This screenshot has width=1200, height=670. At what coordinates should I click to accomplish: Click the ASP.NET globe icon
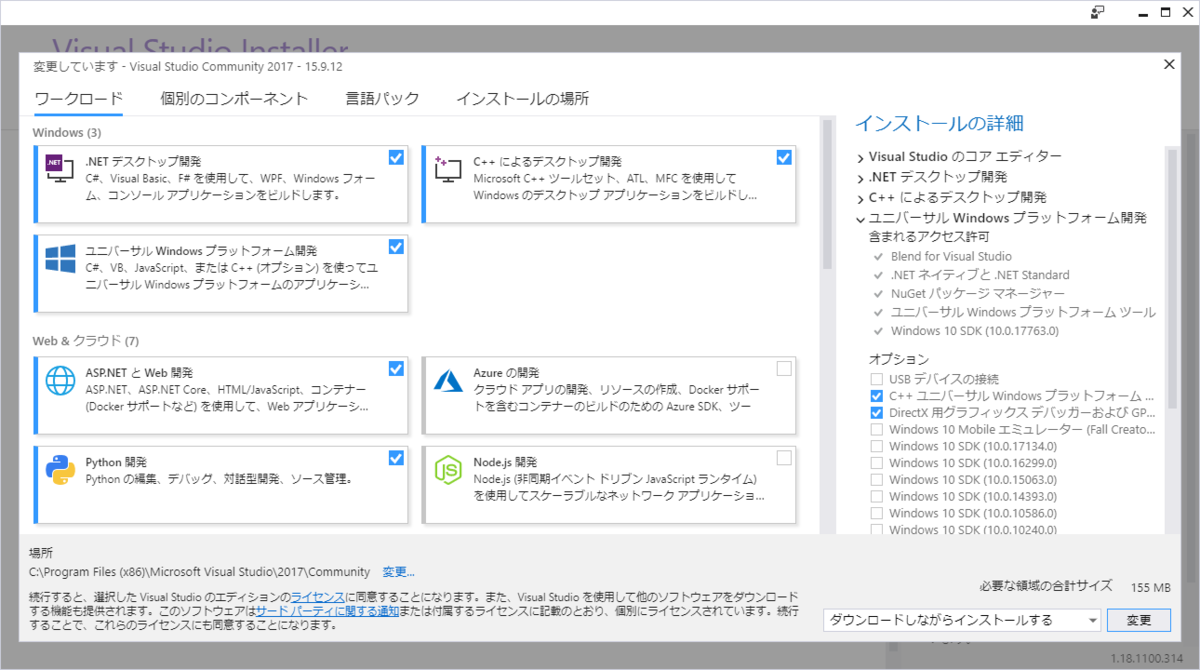point(60,381)
